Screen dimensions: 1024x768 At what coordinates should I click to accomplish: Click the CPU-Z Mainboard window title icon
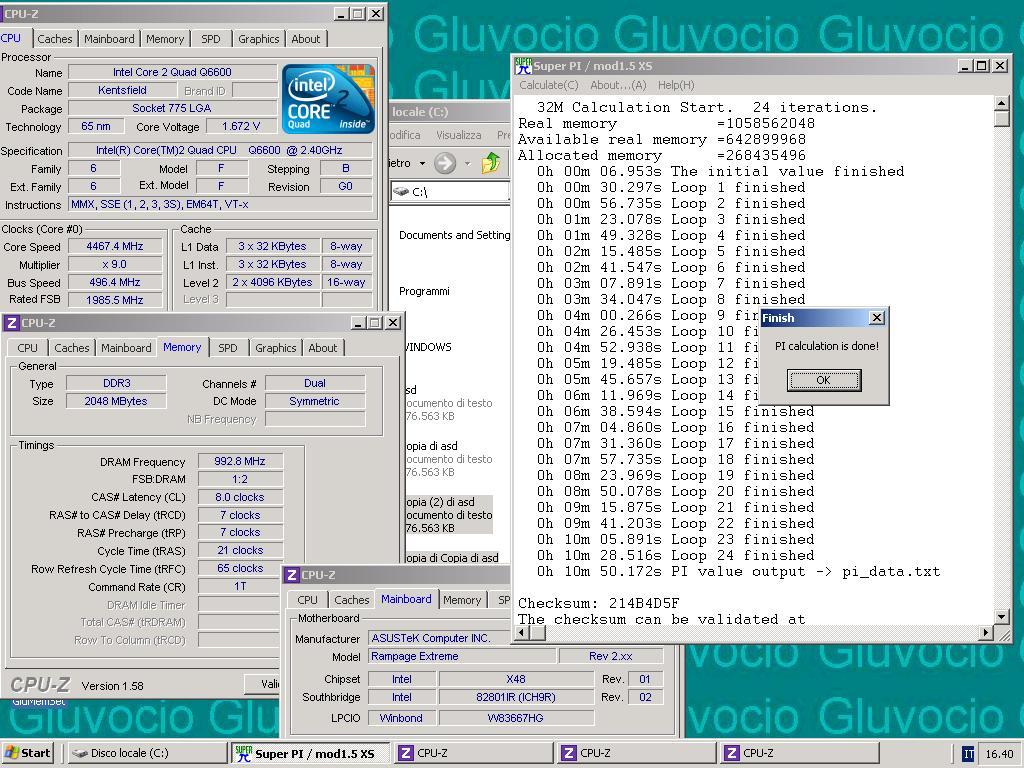pos(293,575)
